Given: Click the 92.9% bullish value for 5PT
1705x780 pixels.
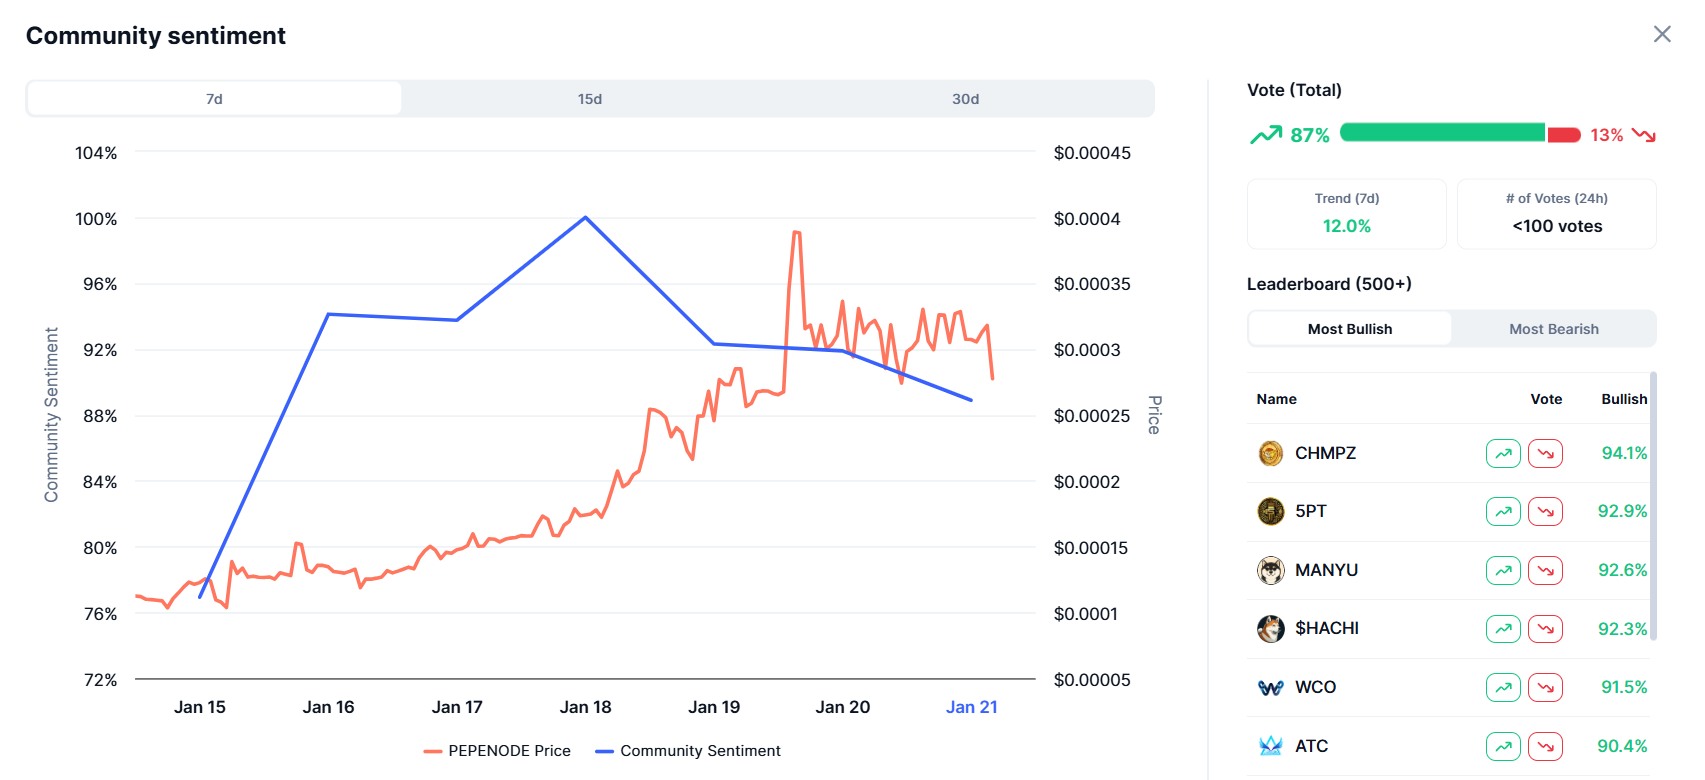Looking at the screenshot, I should click(1622, 511).
